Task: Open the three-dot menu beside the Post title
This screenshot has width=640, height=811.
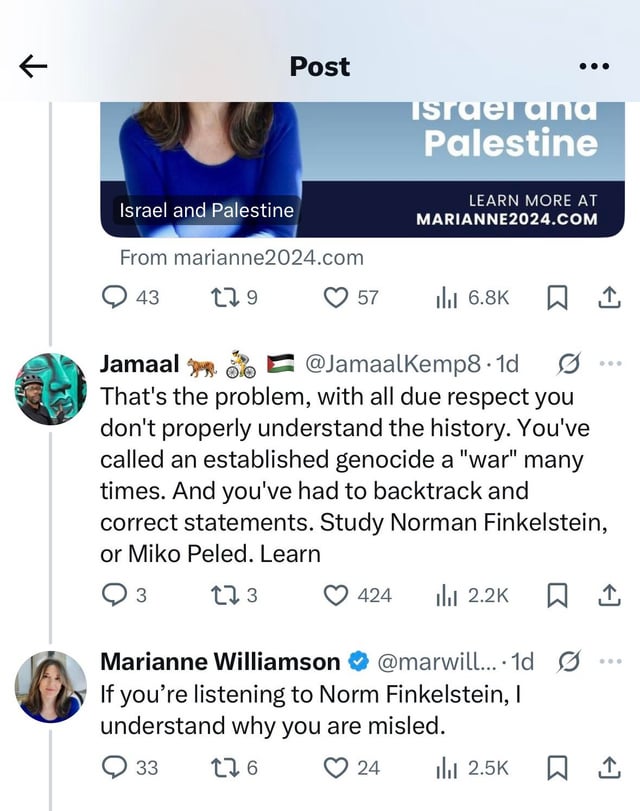Action: click(x=594, y=66)
